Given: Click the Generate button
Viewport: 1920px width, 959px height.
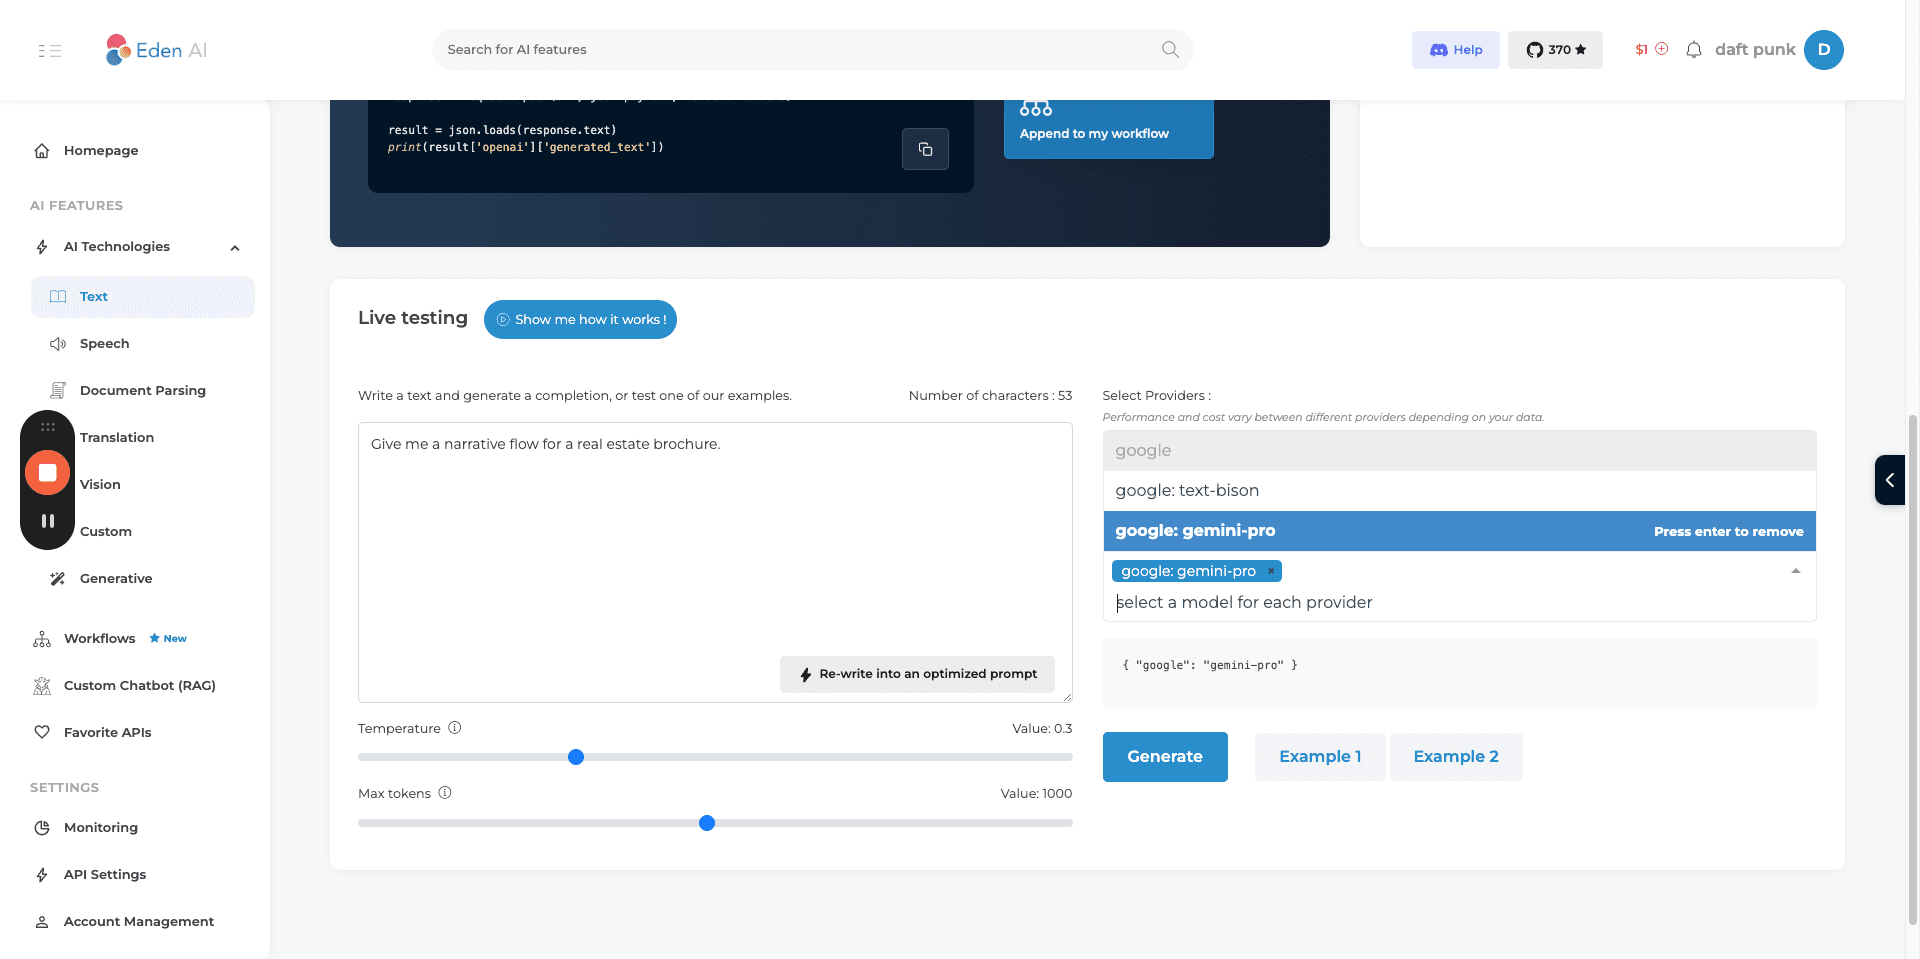Looking at the screenshot, I should (1165, 757).
